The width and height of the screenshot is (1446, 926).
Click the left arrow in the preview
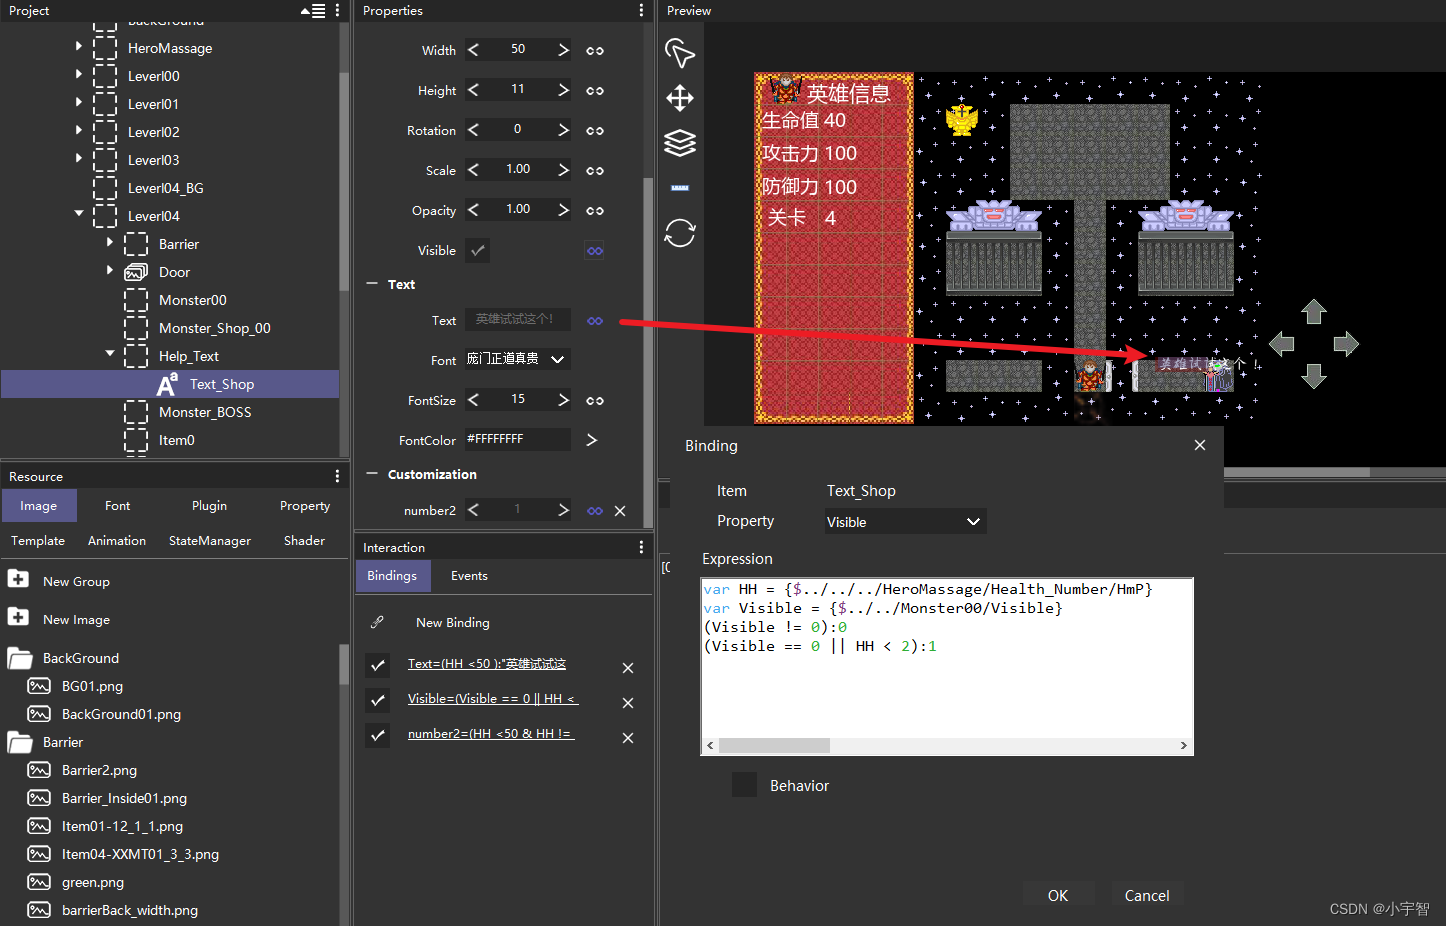pos(1281,344)
